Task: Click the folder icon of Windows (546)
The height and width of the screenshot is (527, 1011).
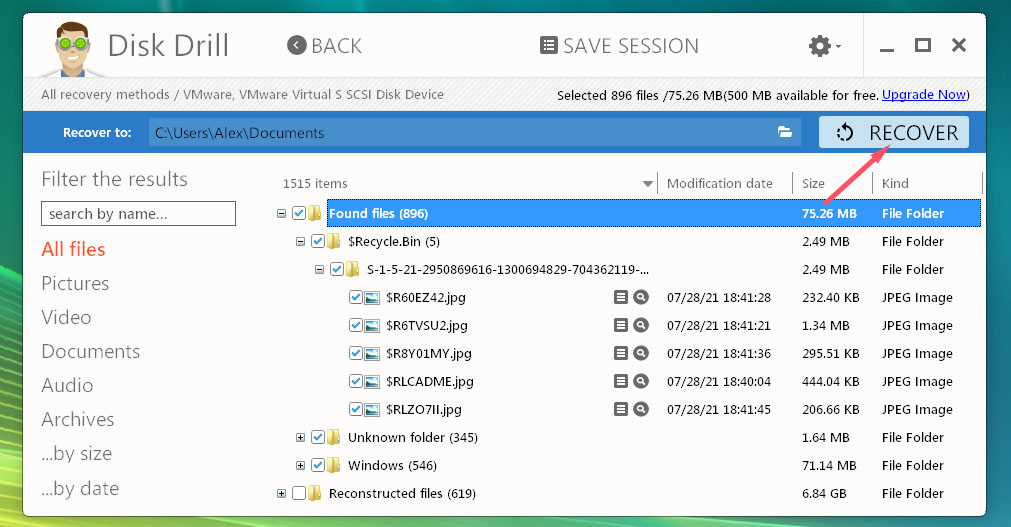Action: point(333,465)
